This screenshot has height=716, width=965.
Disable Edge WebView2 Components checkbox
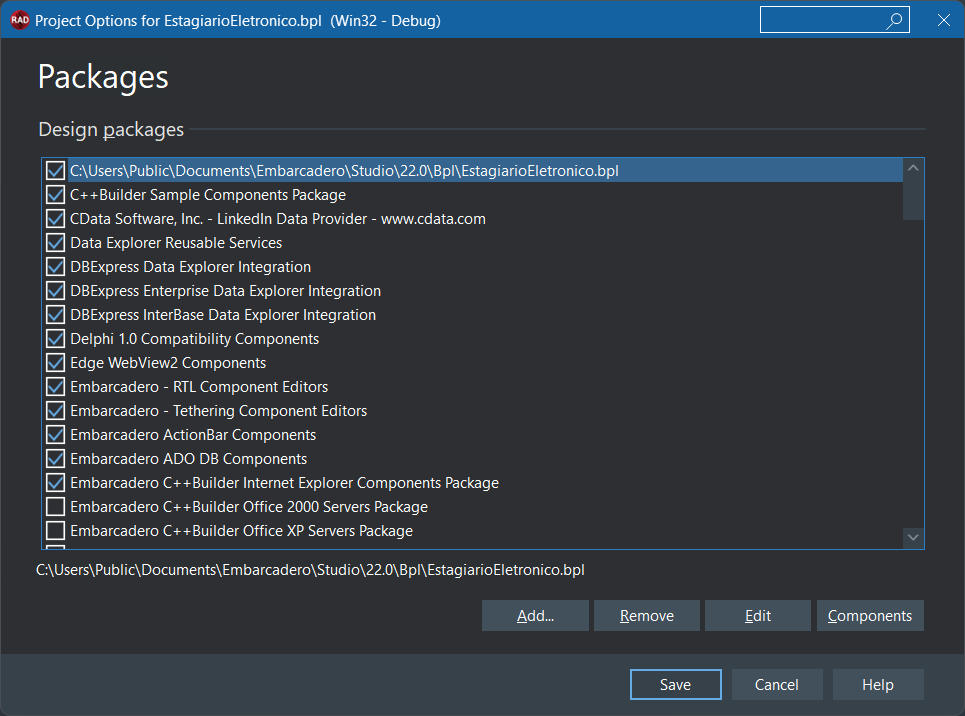coord(56,363)
